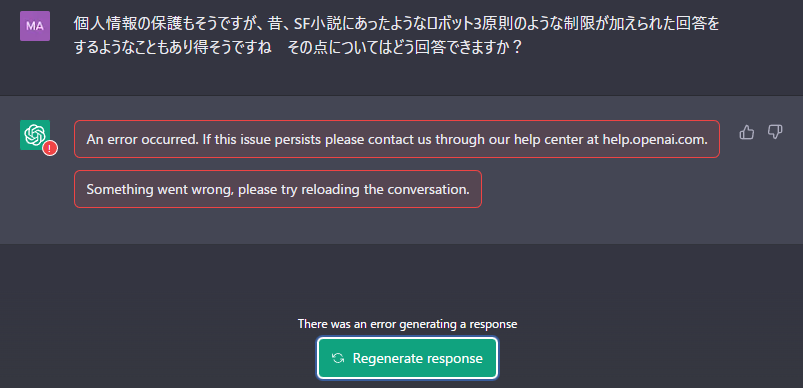Click the circular arrows icon in Regenerate button
Image resolution: width=803 pixels, height=388 pixels.
point(337,358)
